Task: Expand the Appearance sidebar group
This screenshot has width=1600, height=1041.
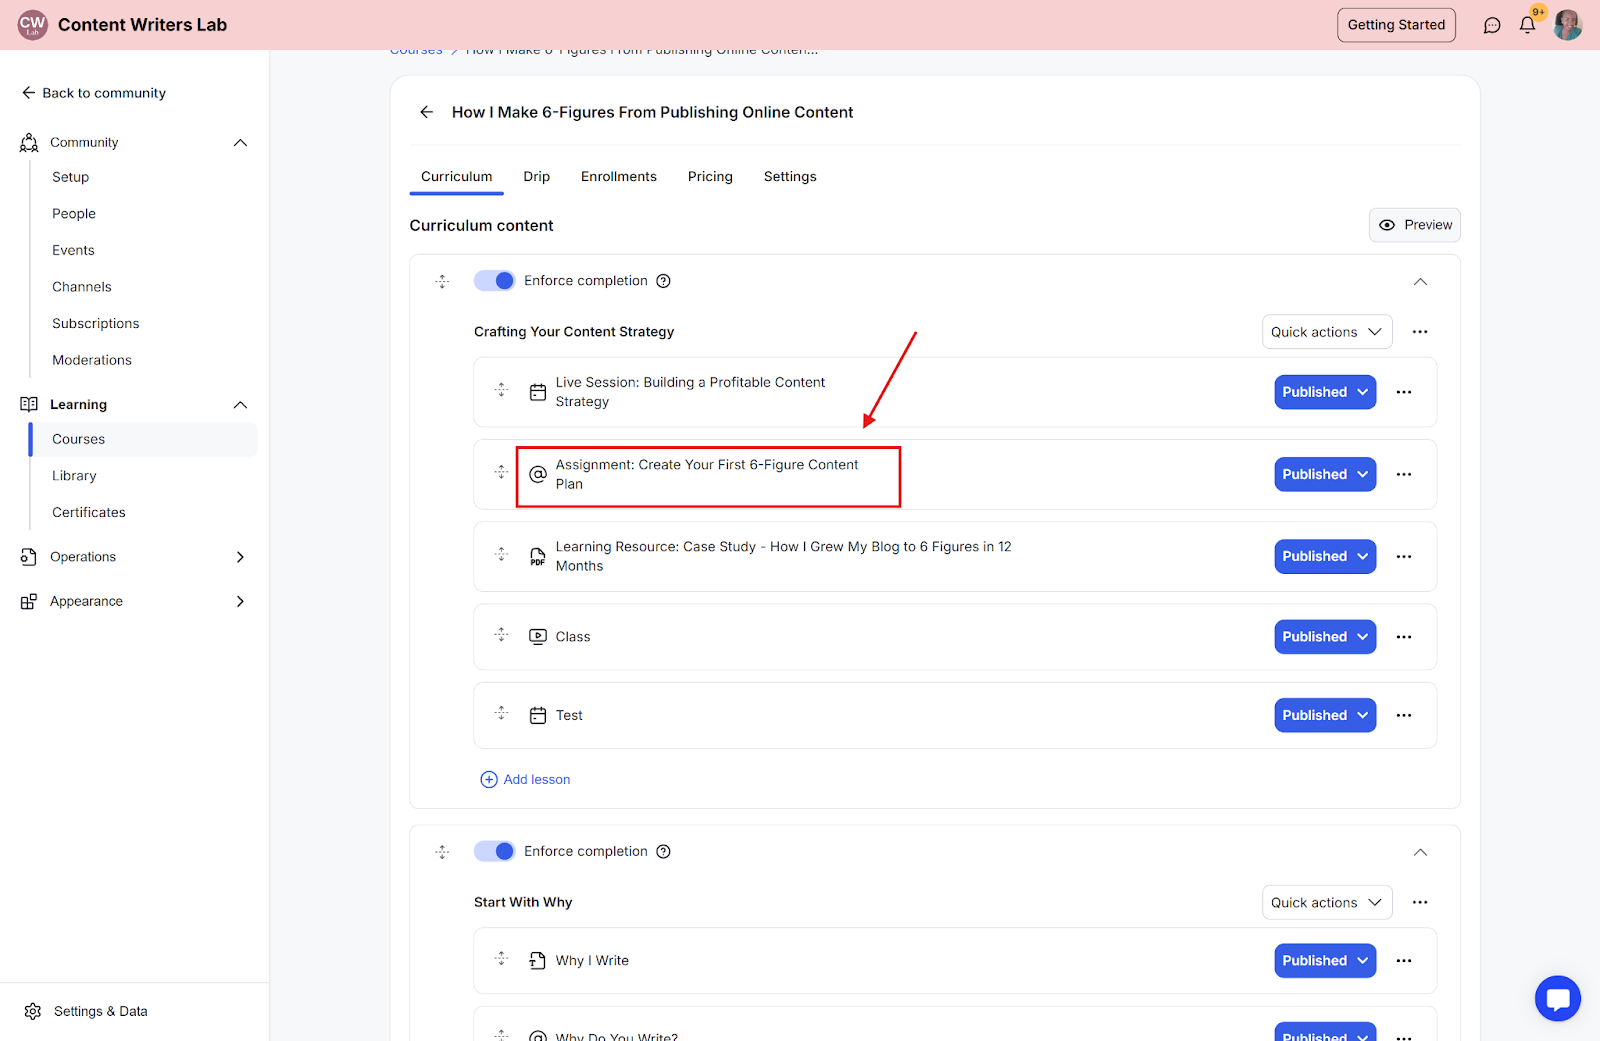Action: click(x=240, y=601)
